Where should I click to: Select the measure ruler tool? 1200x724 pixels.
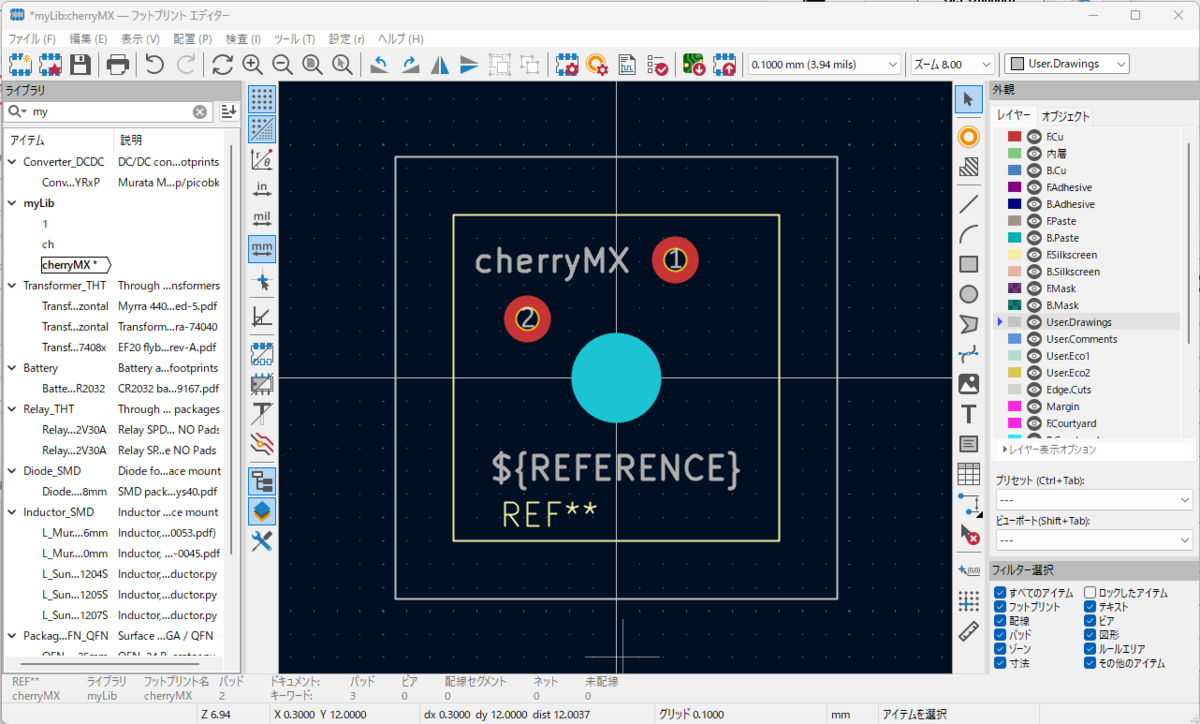coord(968,631)
